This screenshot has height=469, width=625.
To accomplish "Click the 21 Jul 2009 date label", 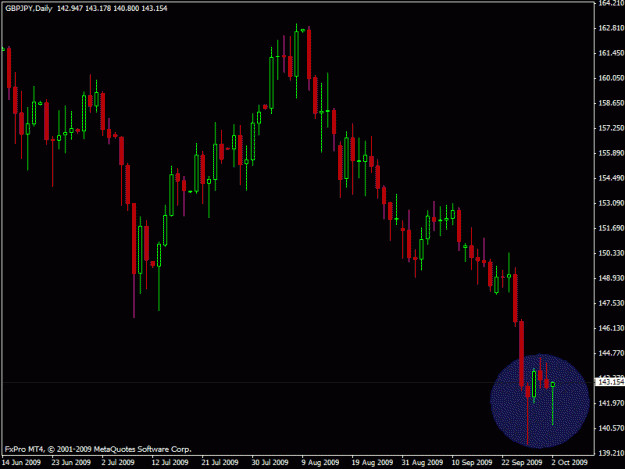I will (220, 462).
